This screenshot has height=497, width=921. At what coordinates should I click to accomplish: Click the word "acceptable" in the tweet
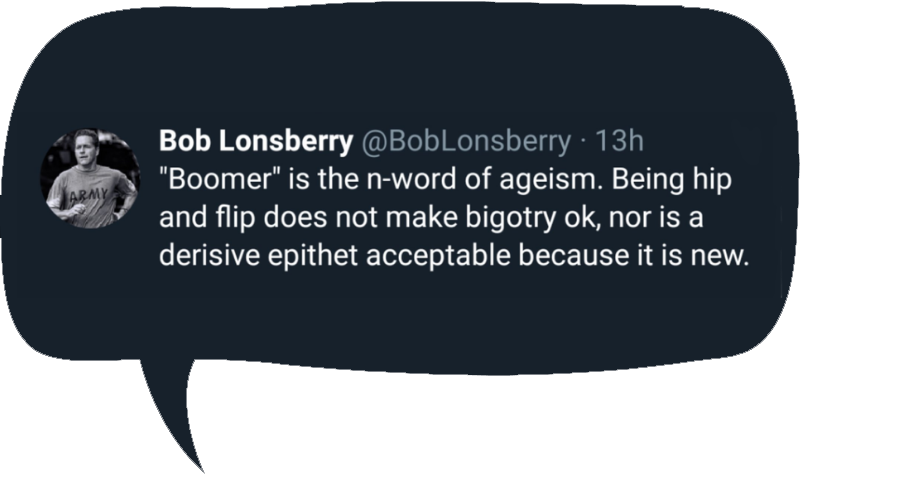point(438,257)
